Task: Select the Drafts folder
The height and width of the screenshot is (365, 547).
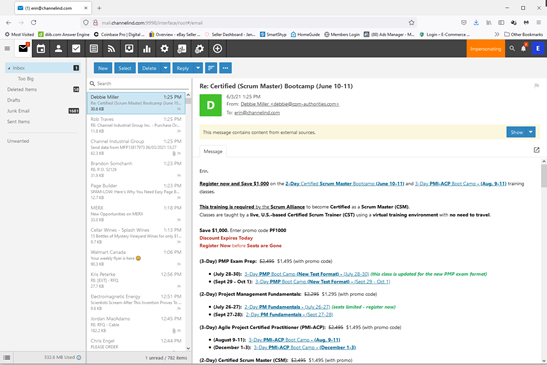Action: coord(14,100)
